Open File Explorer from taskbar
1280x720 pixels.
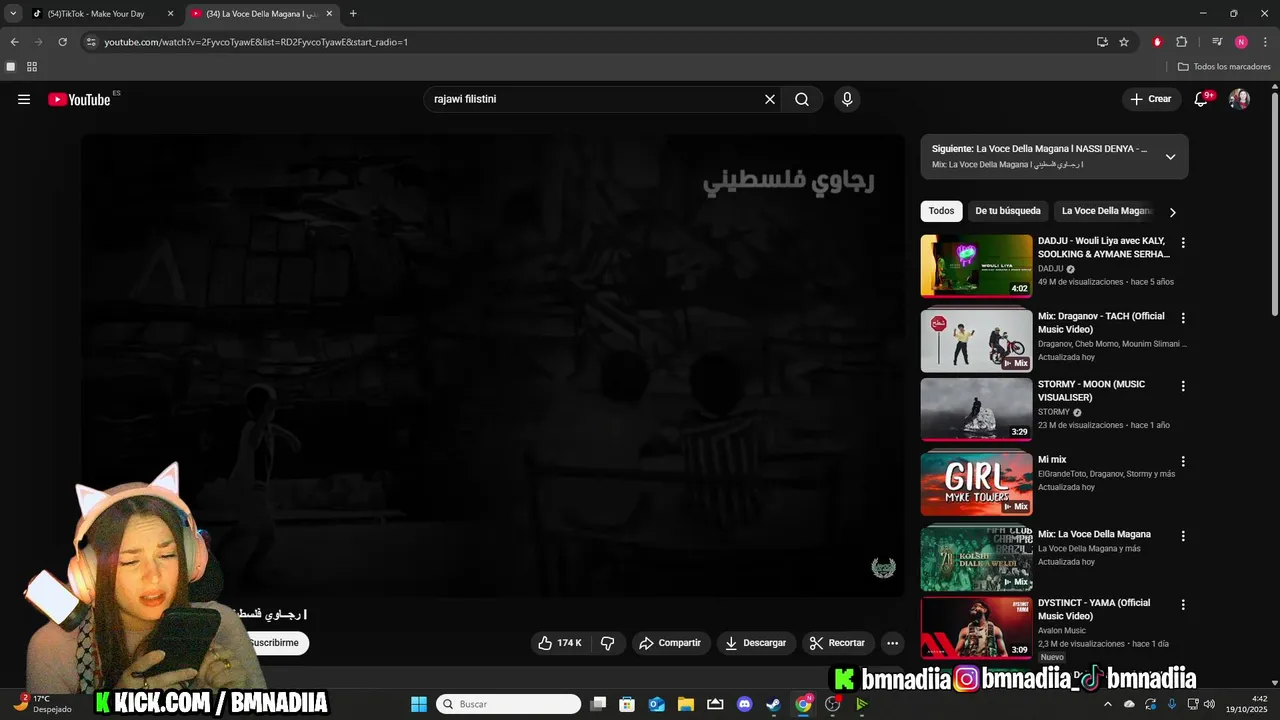[686, 704]
